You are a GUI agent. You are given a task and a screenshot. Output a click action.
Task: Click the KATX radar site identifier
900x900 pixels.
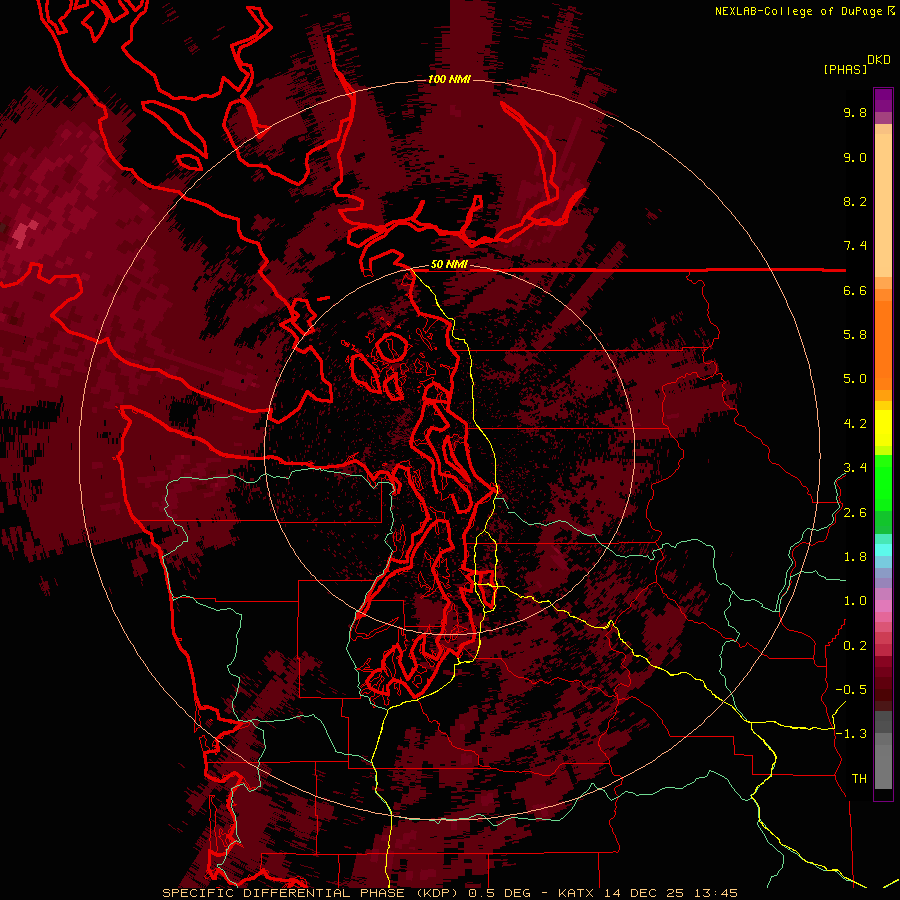point(577,893)
